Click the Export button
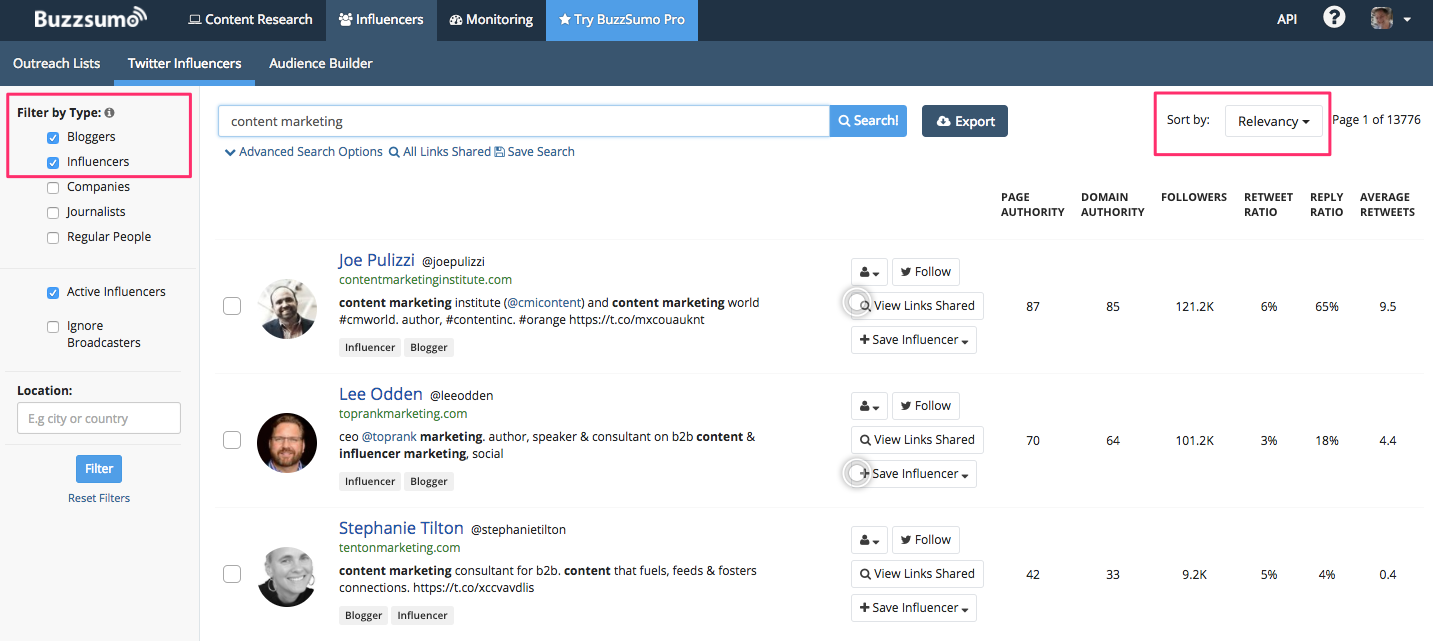Image resolution: width=1433 pixels, height=641 pixels. point(965,121)
